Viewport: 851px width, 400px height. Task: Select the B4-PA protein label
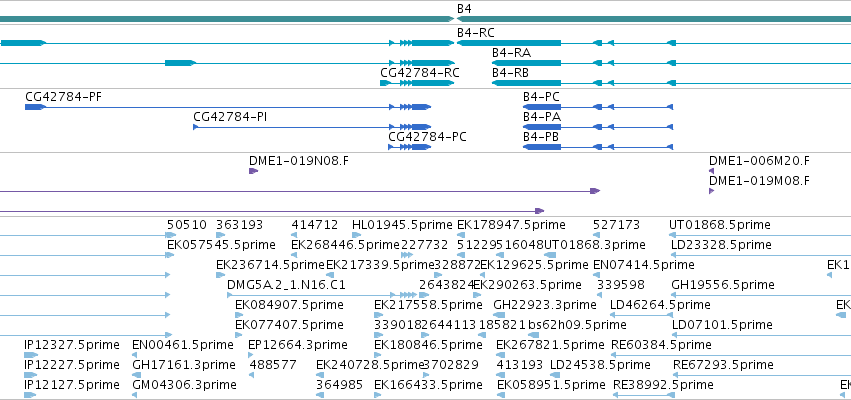click(x=542, y=117)
